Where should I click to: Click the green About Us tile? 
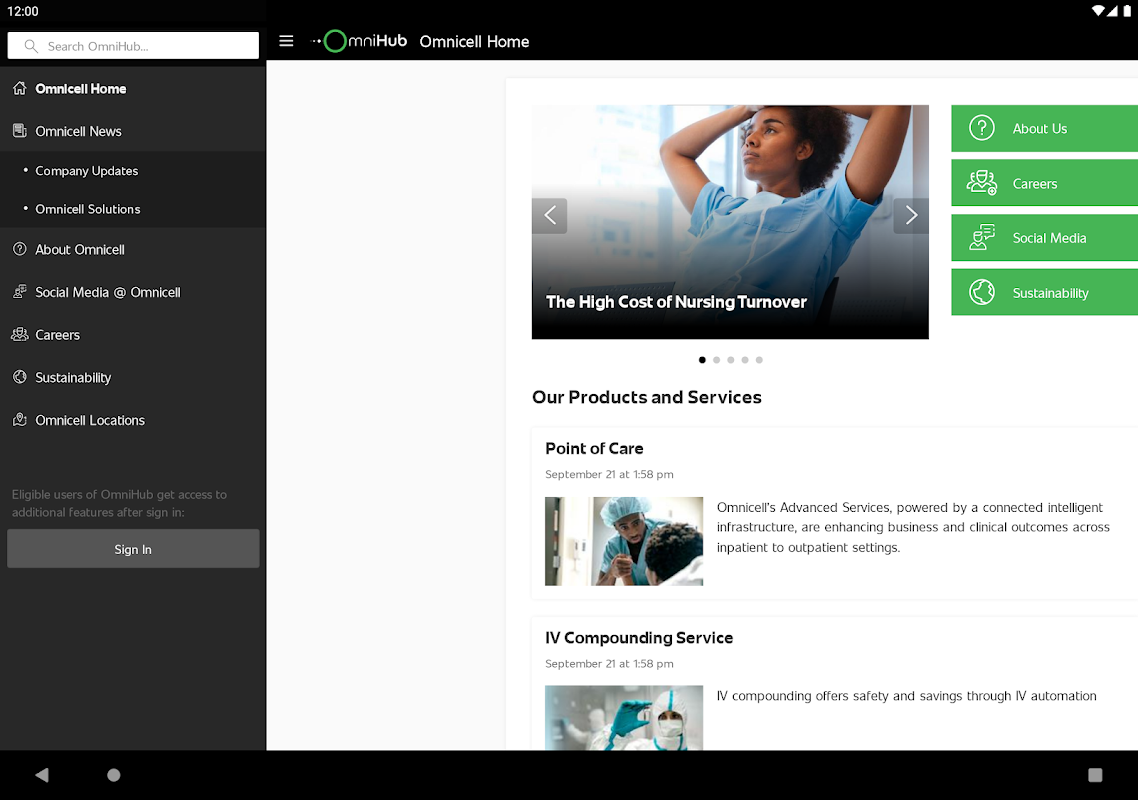[x=1044, y=128]
